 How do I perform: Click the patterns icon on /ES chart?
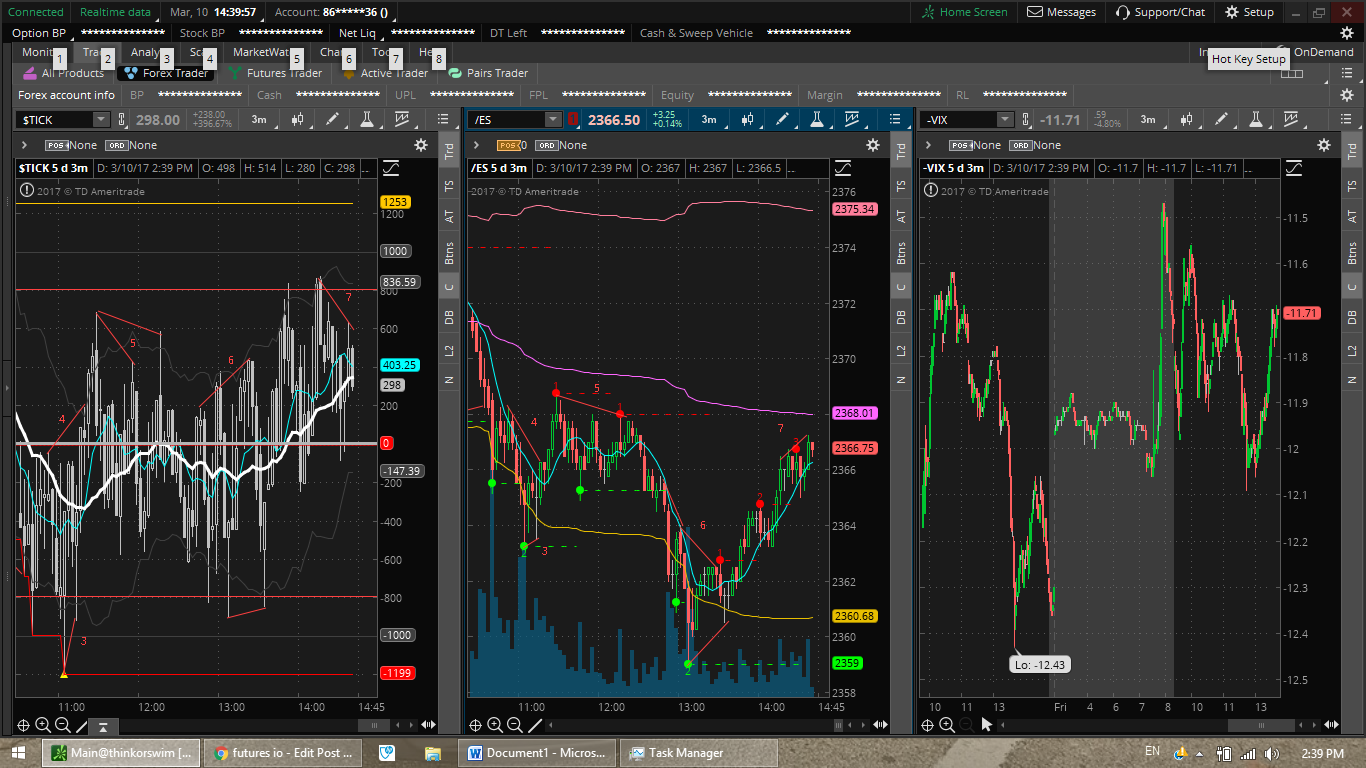(x=852, y=120)
